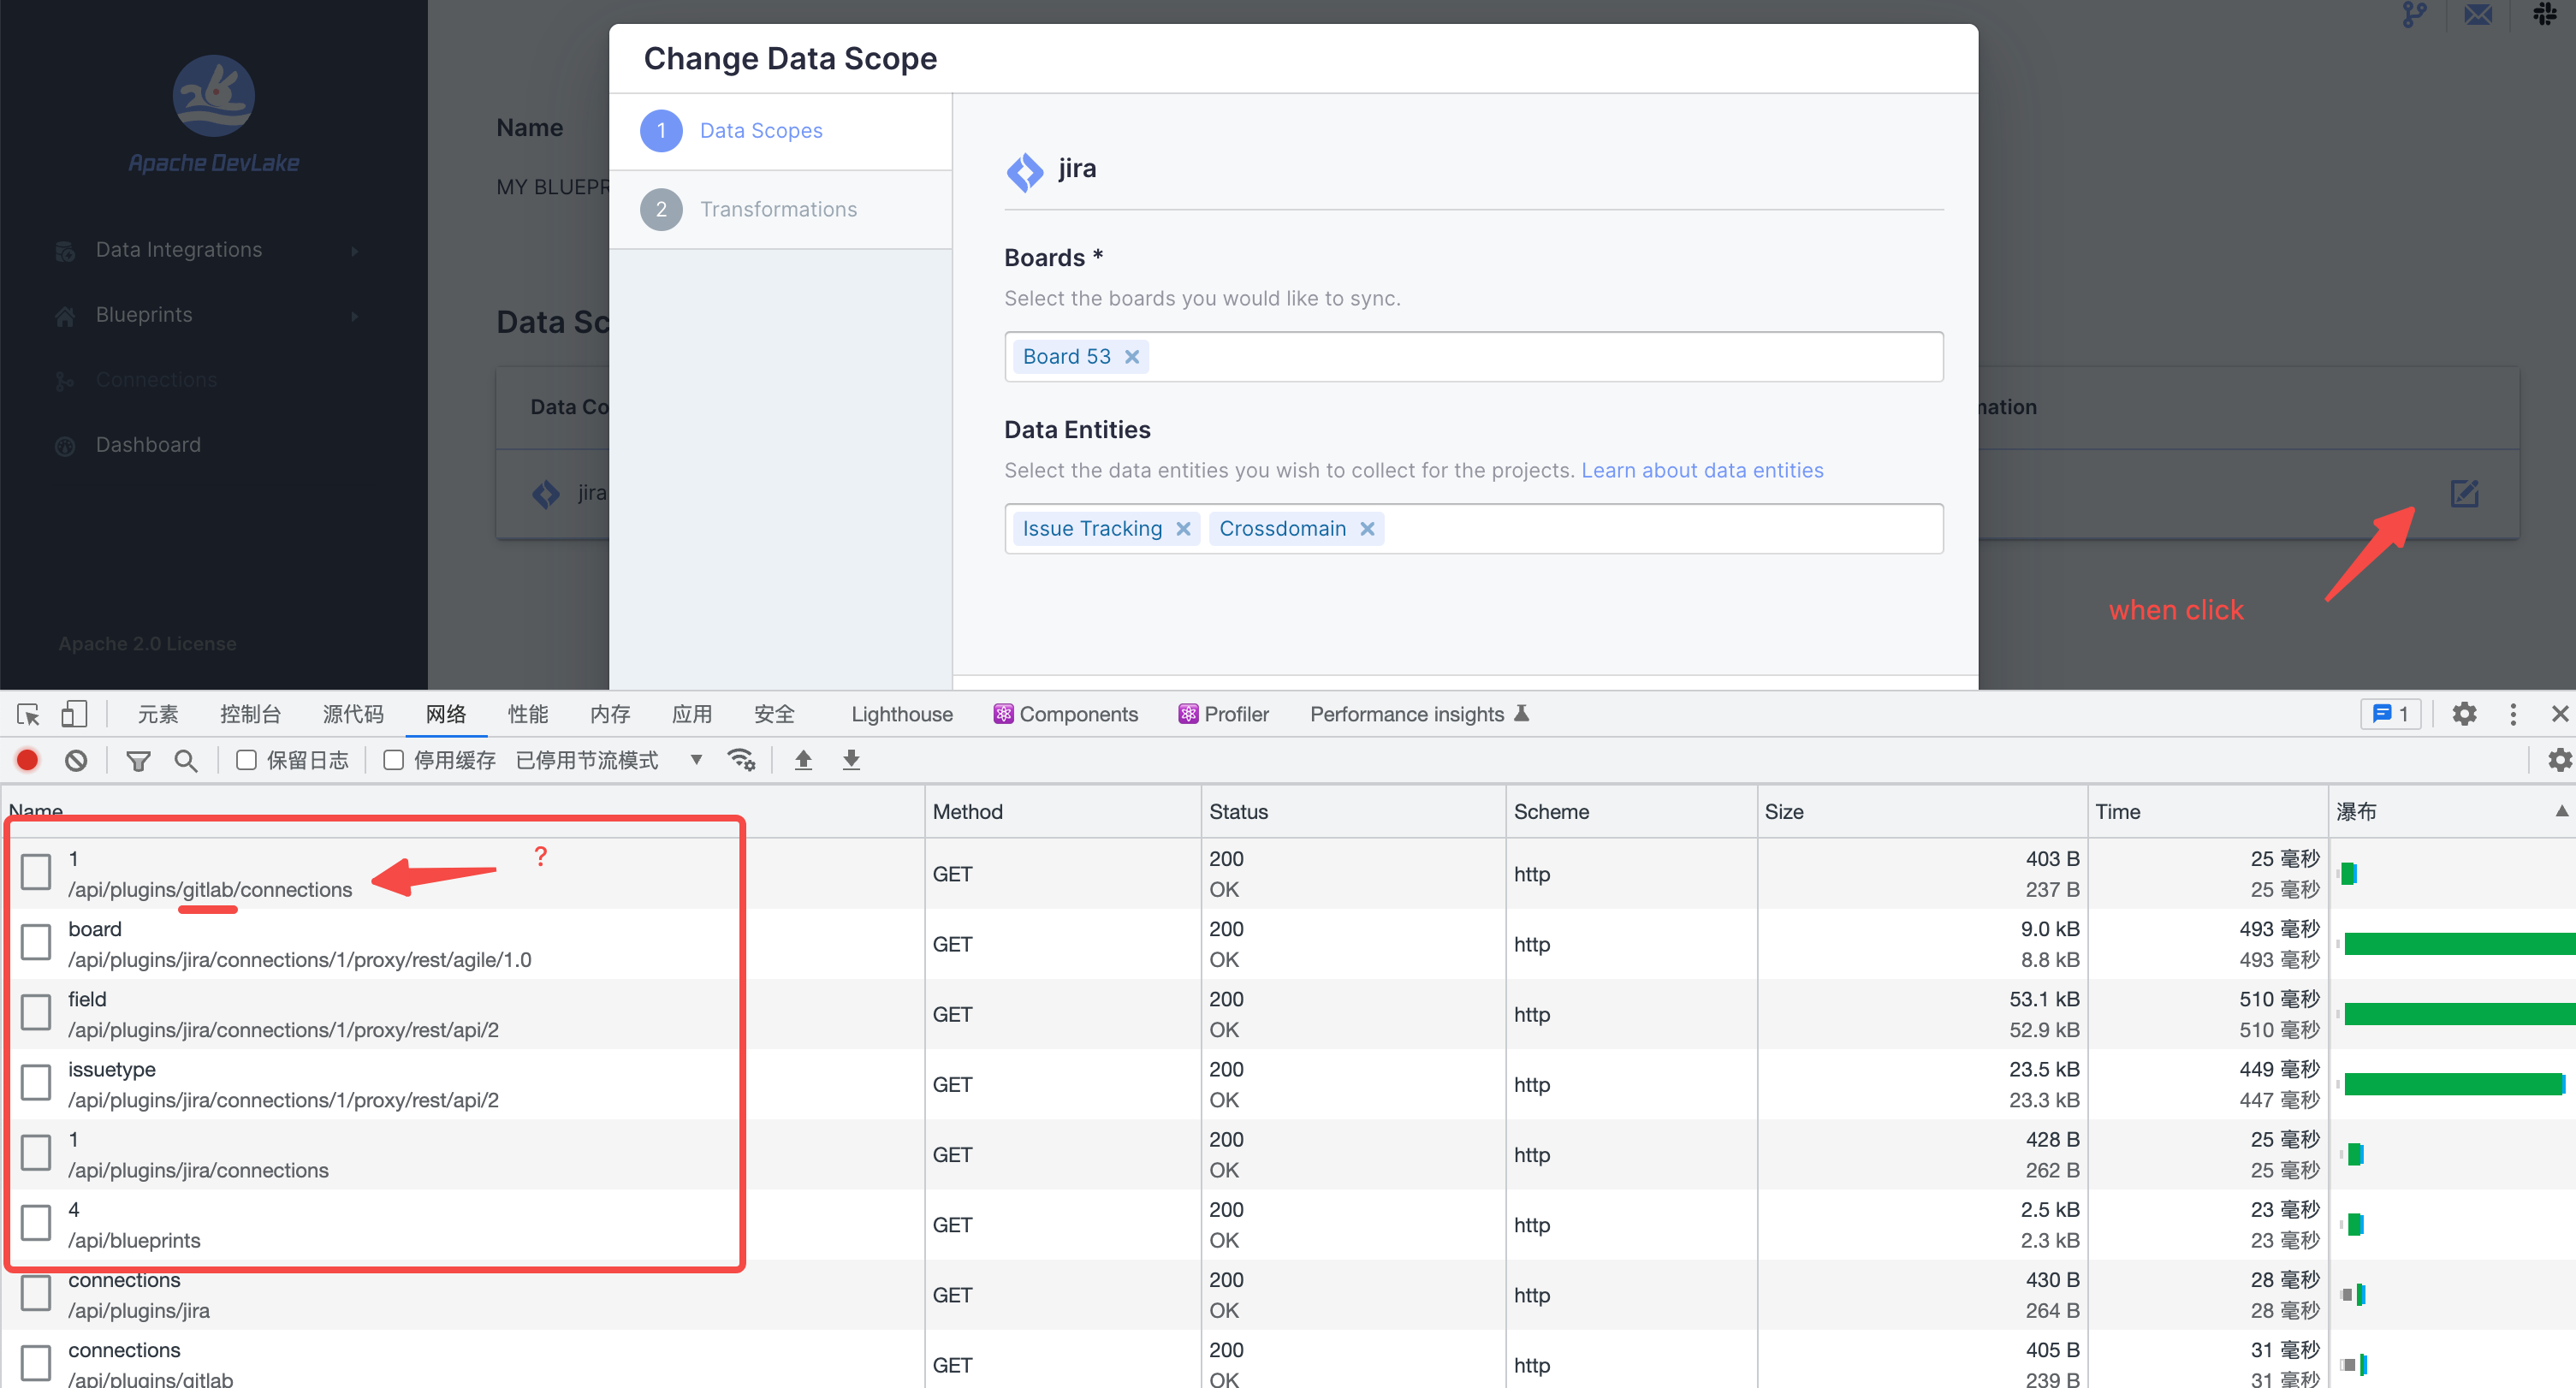Switch to the Lighthouse tab
Screen dimensions: 2576x1388
pyautogui.click(x=901, y=714)
